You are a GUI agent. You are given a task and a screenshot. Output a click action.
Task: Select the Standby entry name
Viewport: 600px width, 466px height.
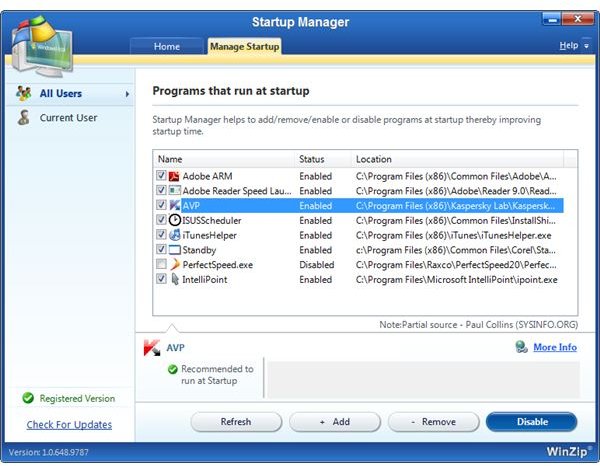(199, 250)
